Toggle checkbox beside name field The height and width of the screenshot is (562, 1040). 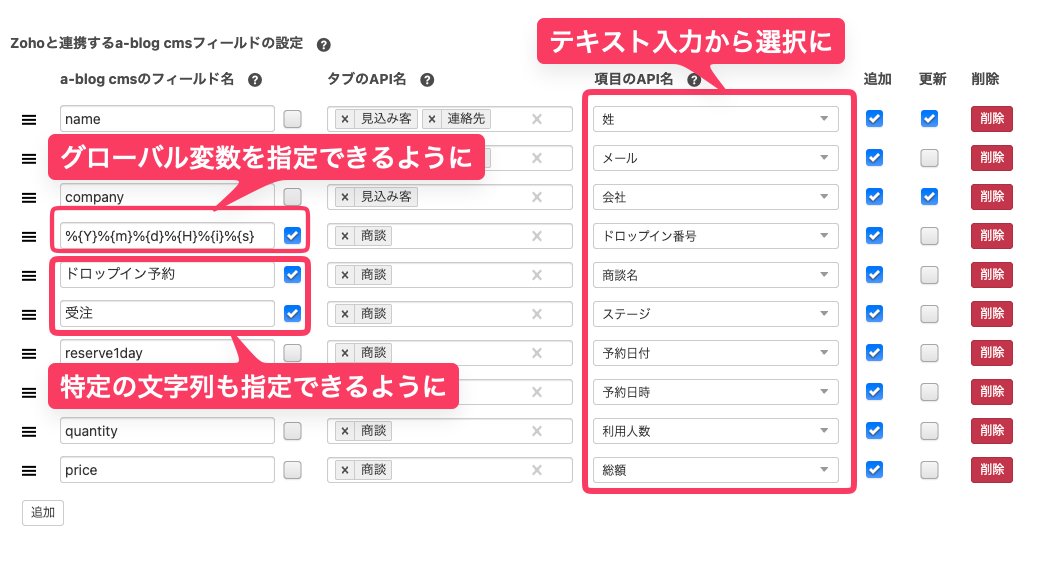click(292, 119)
